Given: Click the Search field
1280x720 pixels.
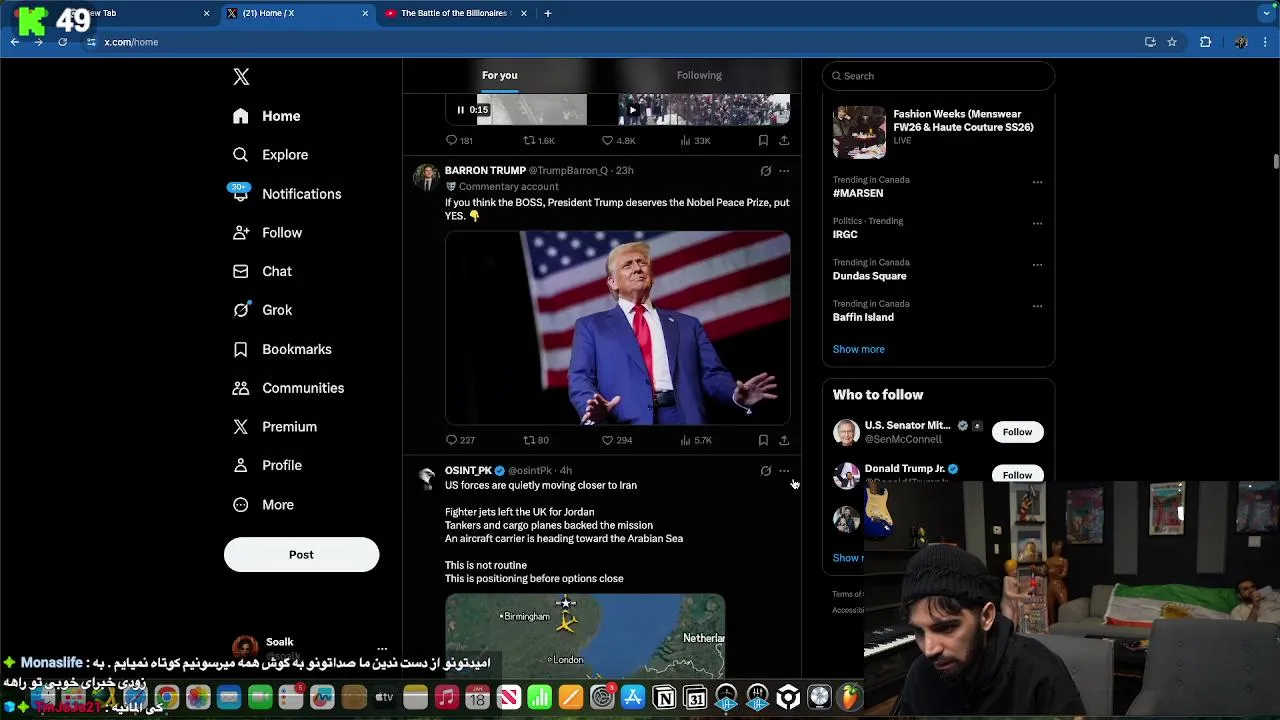Looking at the screenshot, I should [x=938, y=76].
